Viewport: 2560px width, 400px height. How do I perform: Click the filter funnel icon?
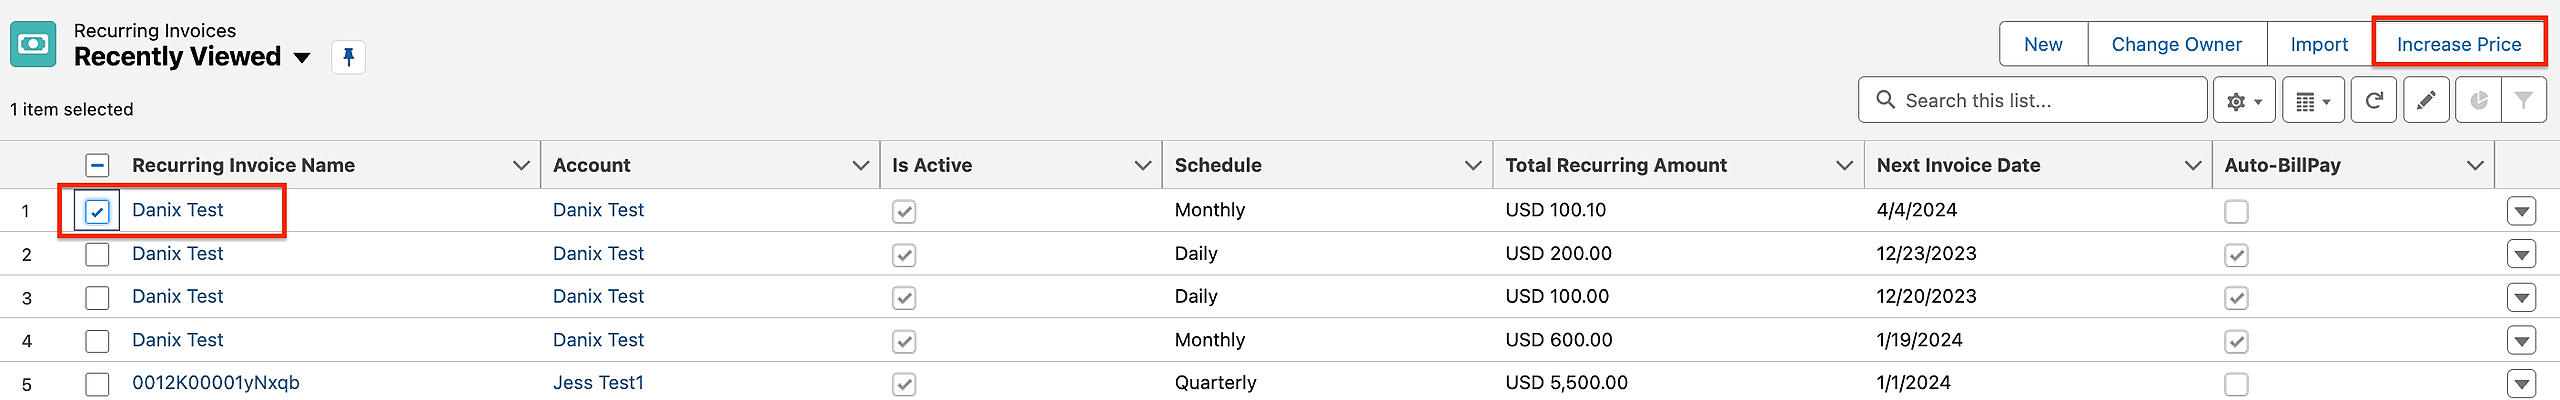[x=2524, y=101]
